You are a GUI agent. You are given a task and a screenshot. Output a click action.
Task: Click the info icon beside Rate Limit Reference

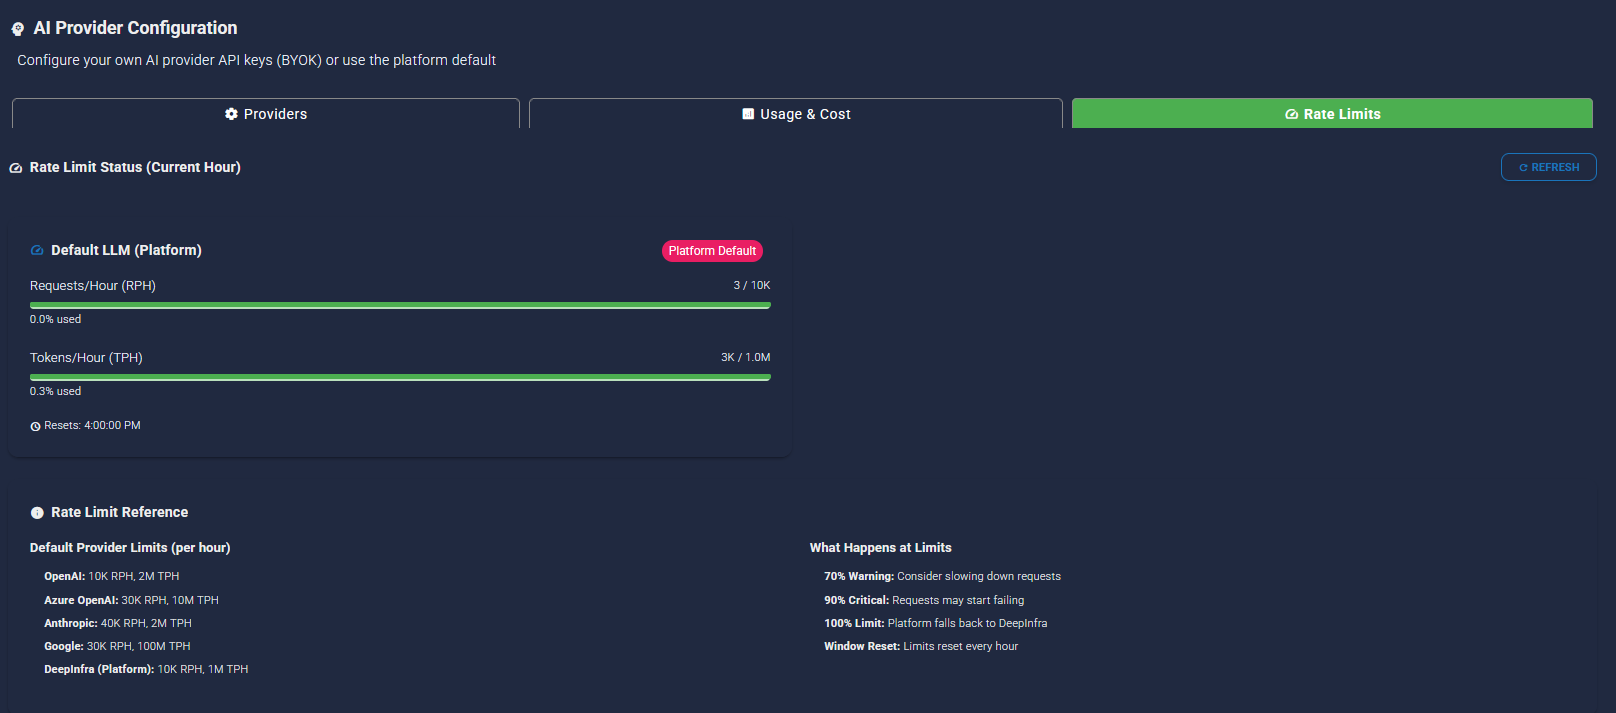(x=37, y=512)
